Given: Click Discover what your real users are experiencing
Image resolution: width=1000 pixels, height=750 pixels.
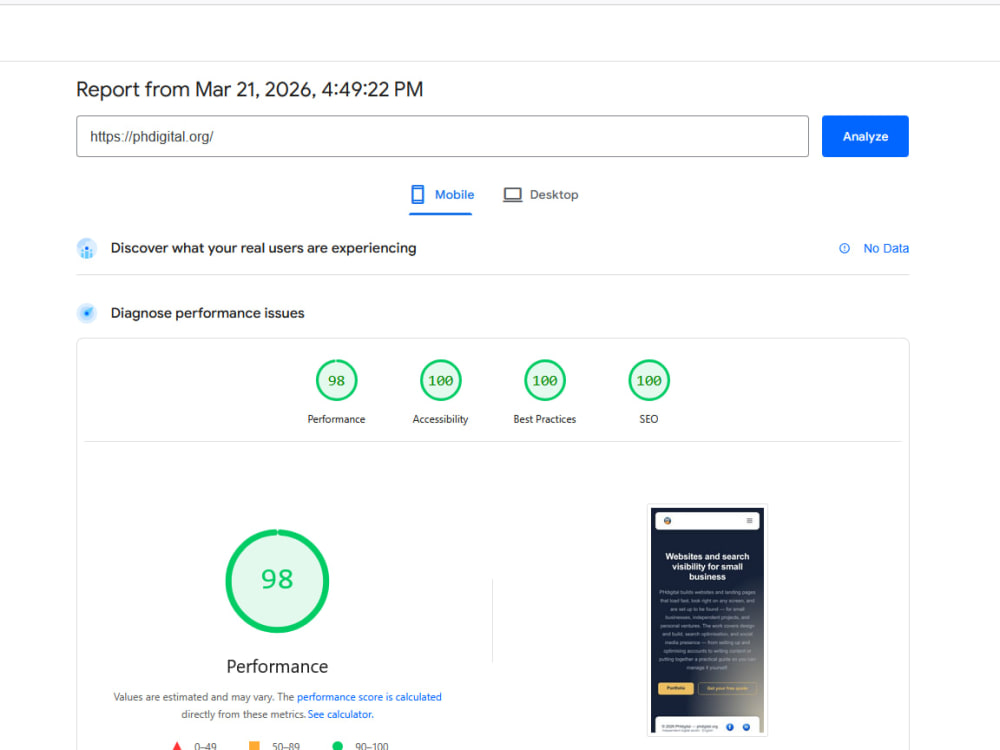Looking at the screenshot, I should (263, 248).
